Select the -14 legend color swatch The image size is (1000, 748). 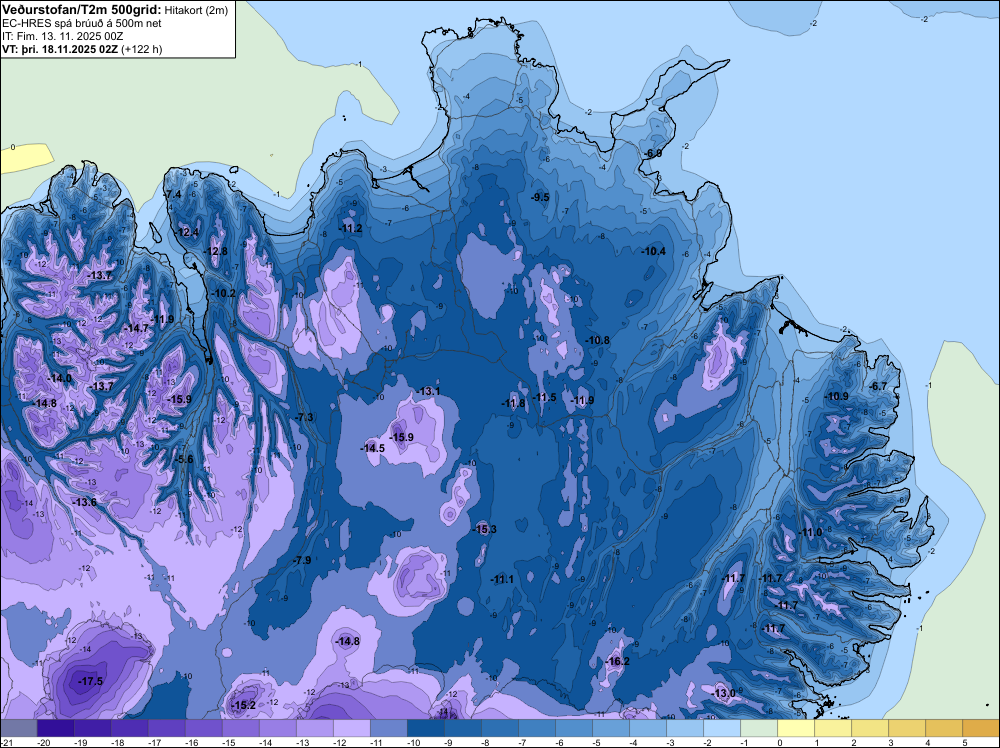pyautogui.click(x=277, y=728)
